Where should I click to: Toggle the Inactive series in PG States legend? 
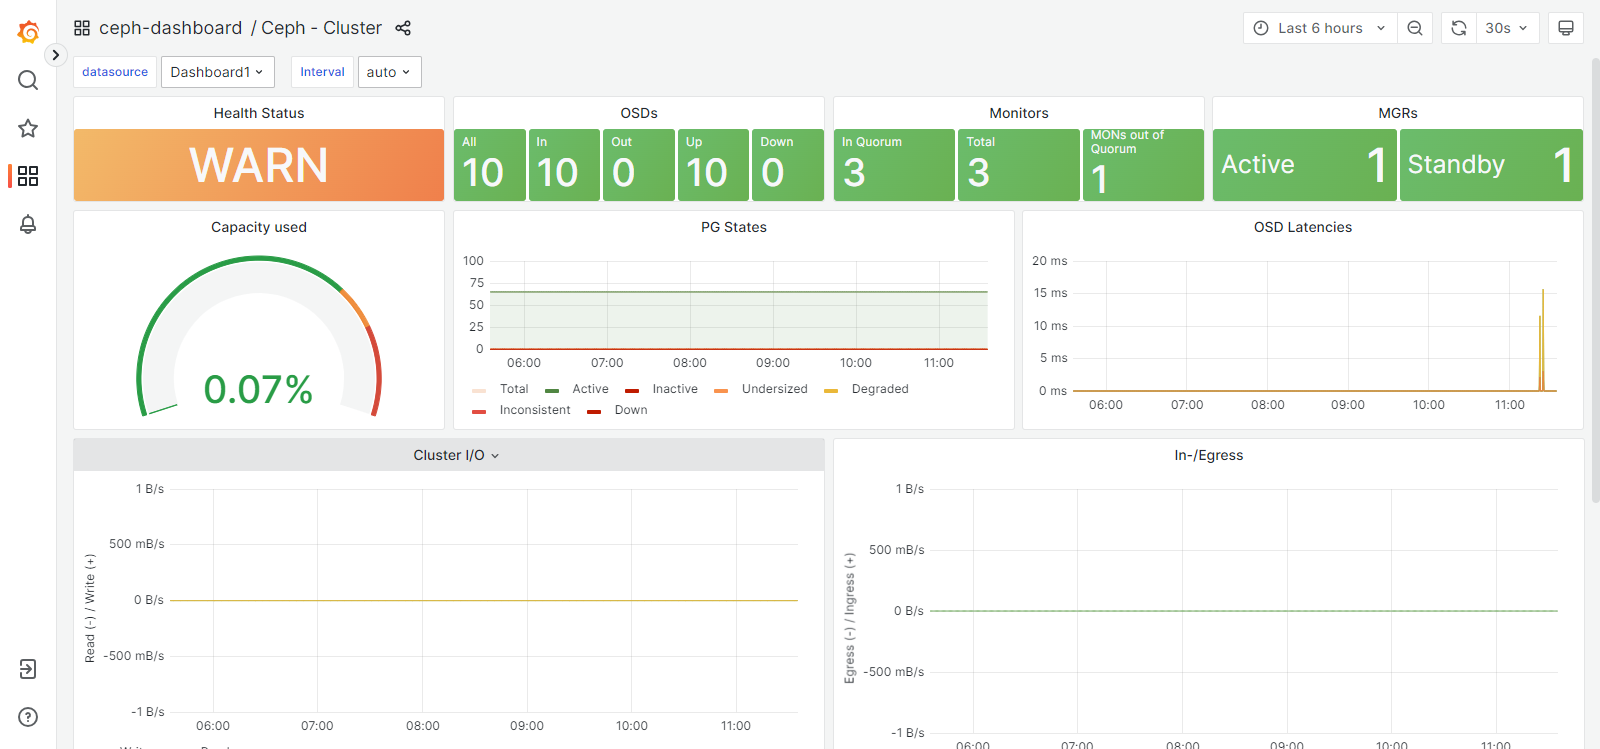(675, 389)
